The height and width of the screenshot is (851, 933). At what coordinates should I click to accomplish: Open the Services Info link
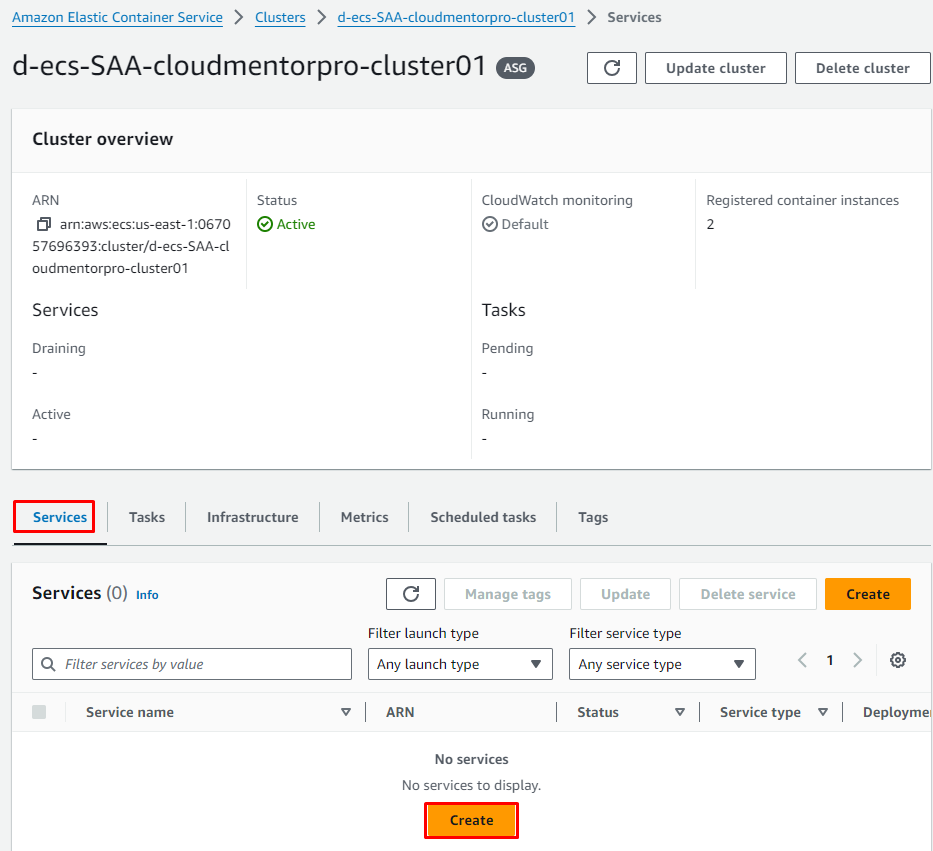click(x=147, y=595)
